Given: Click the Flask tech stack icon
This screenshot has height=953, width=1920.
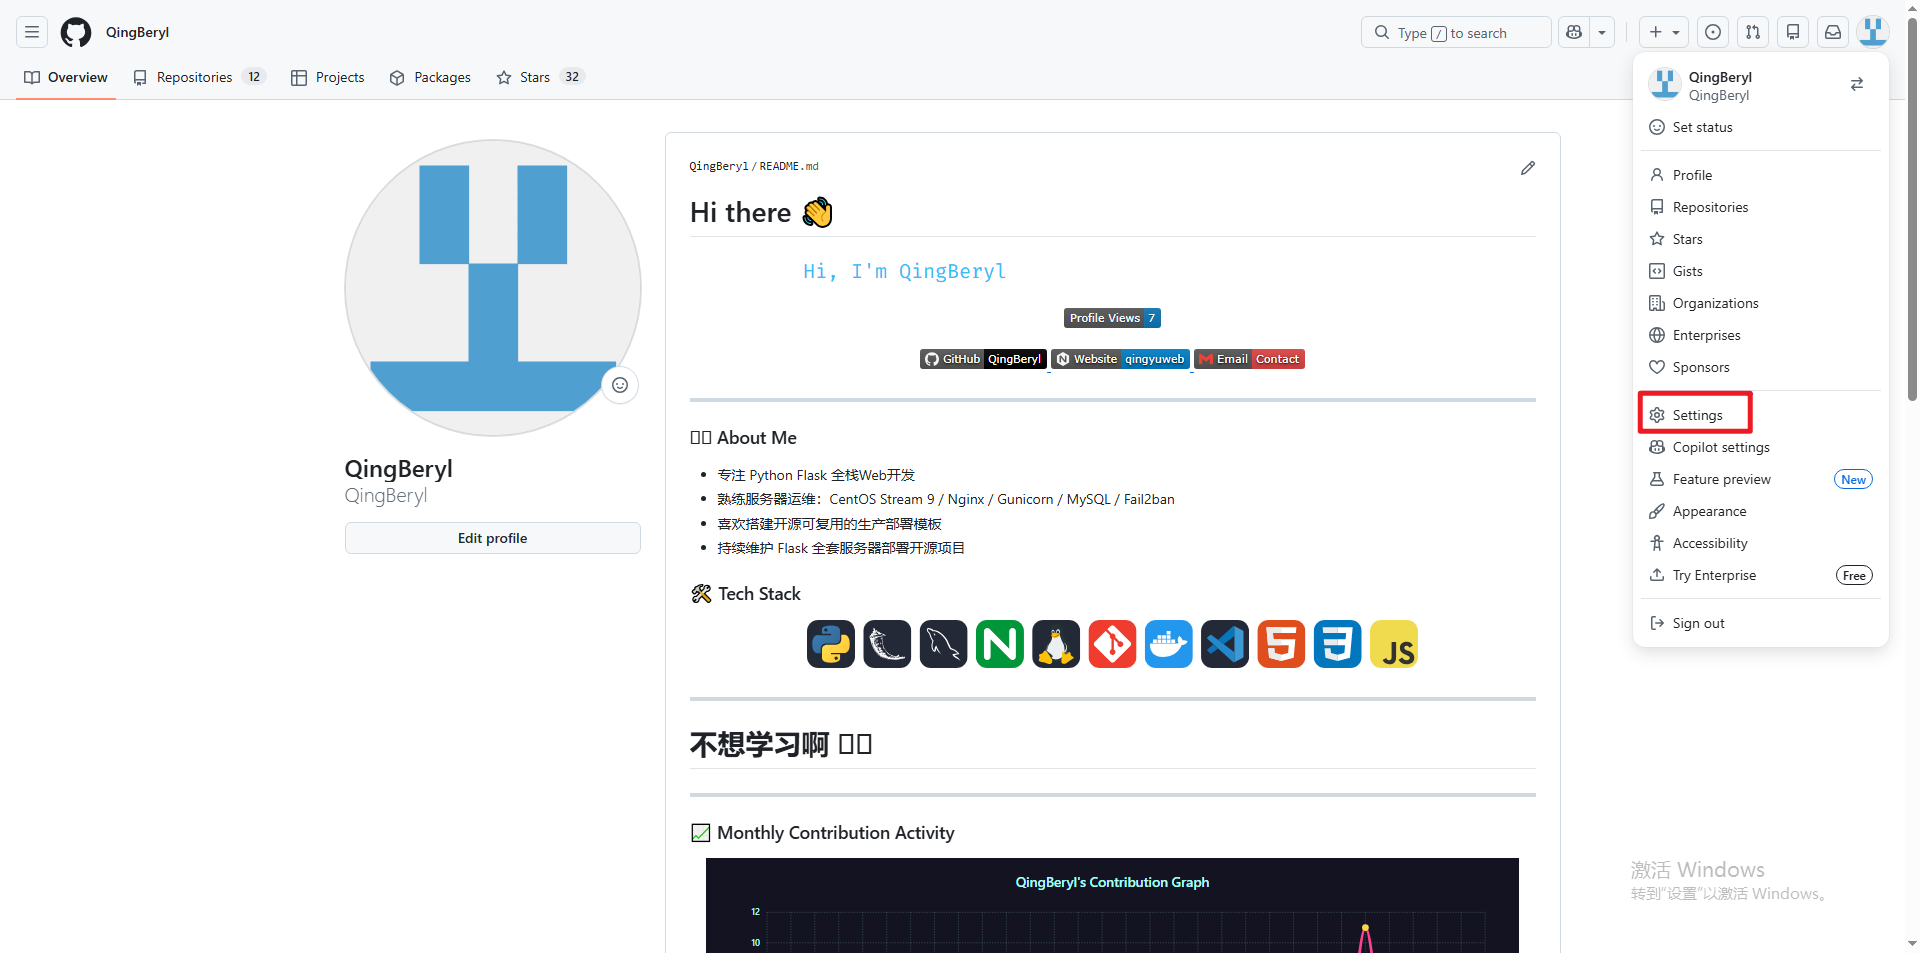Looking at the screenshot, I should coord(887,644).
